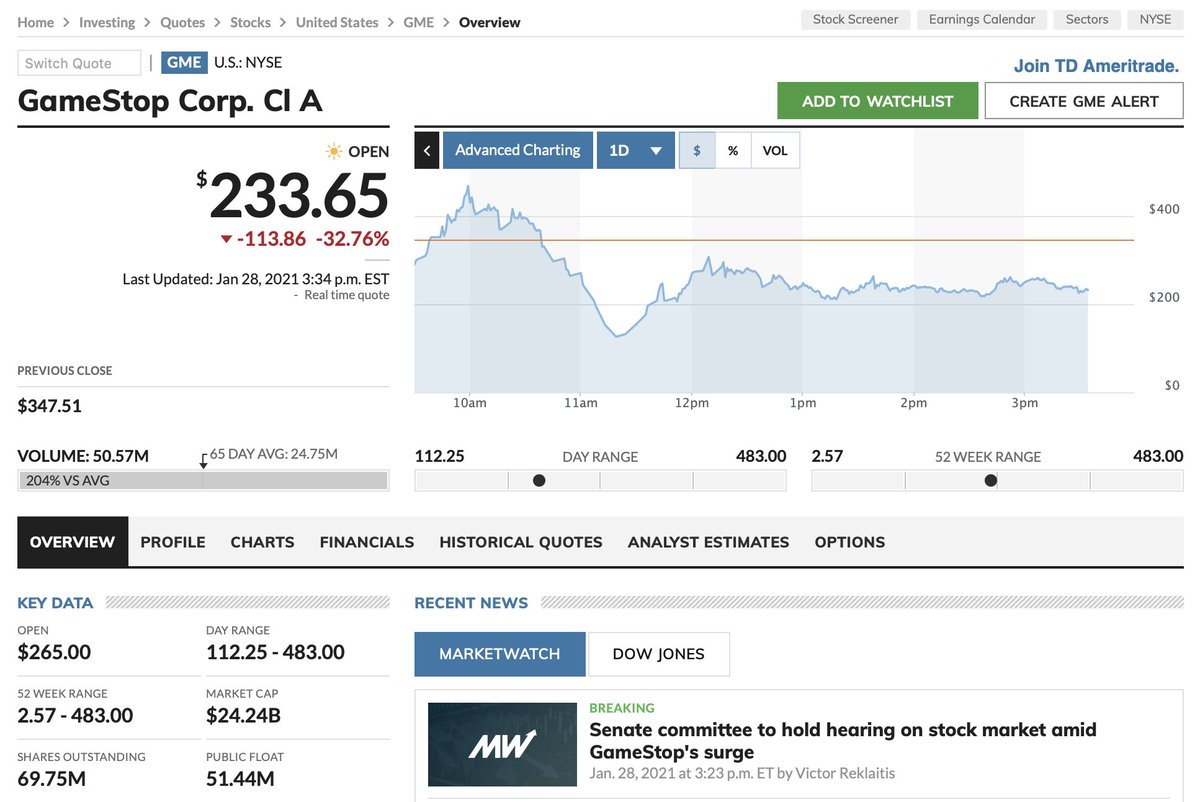Open the Earnings Calendar
1200x802 pixels.
click(x=981, y=19)
